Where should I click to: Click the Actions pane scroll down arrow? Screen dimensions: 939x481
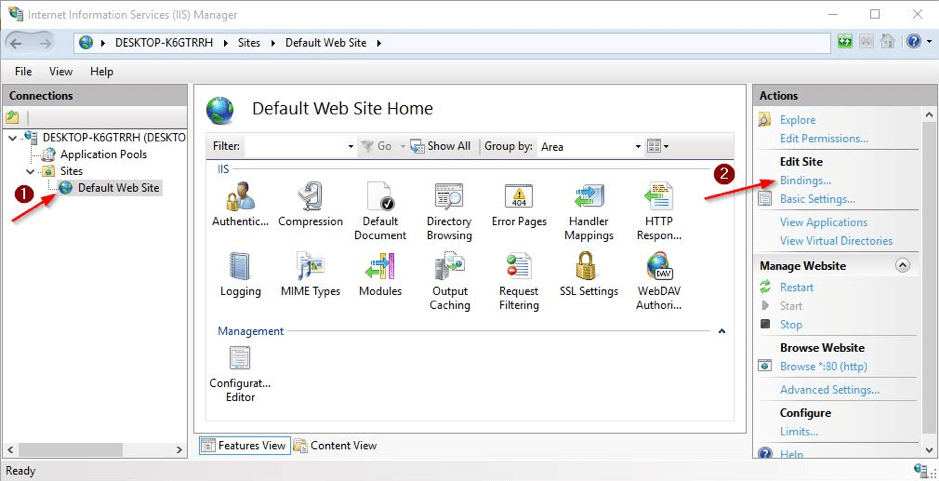(928, 450)
